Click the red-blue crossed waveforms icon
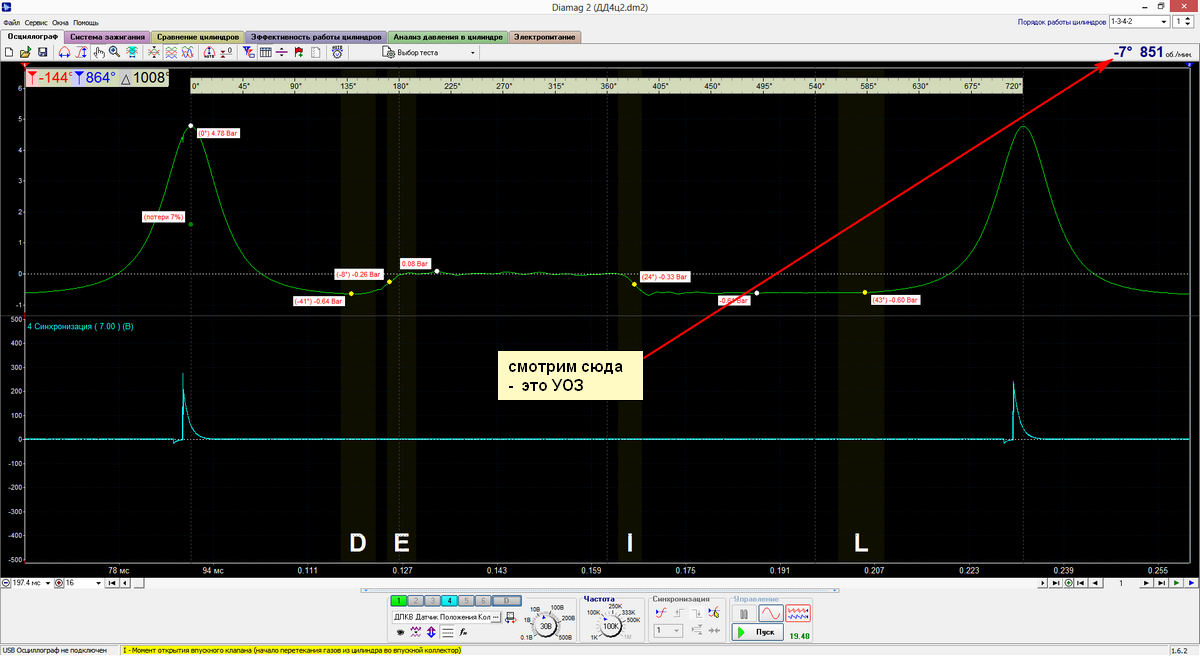1200x656 pixels. click(x=187, y=52)
